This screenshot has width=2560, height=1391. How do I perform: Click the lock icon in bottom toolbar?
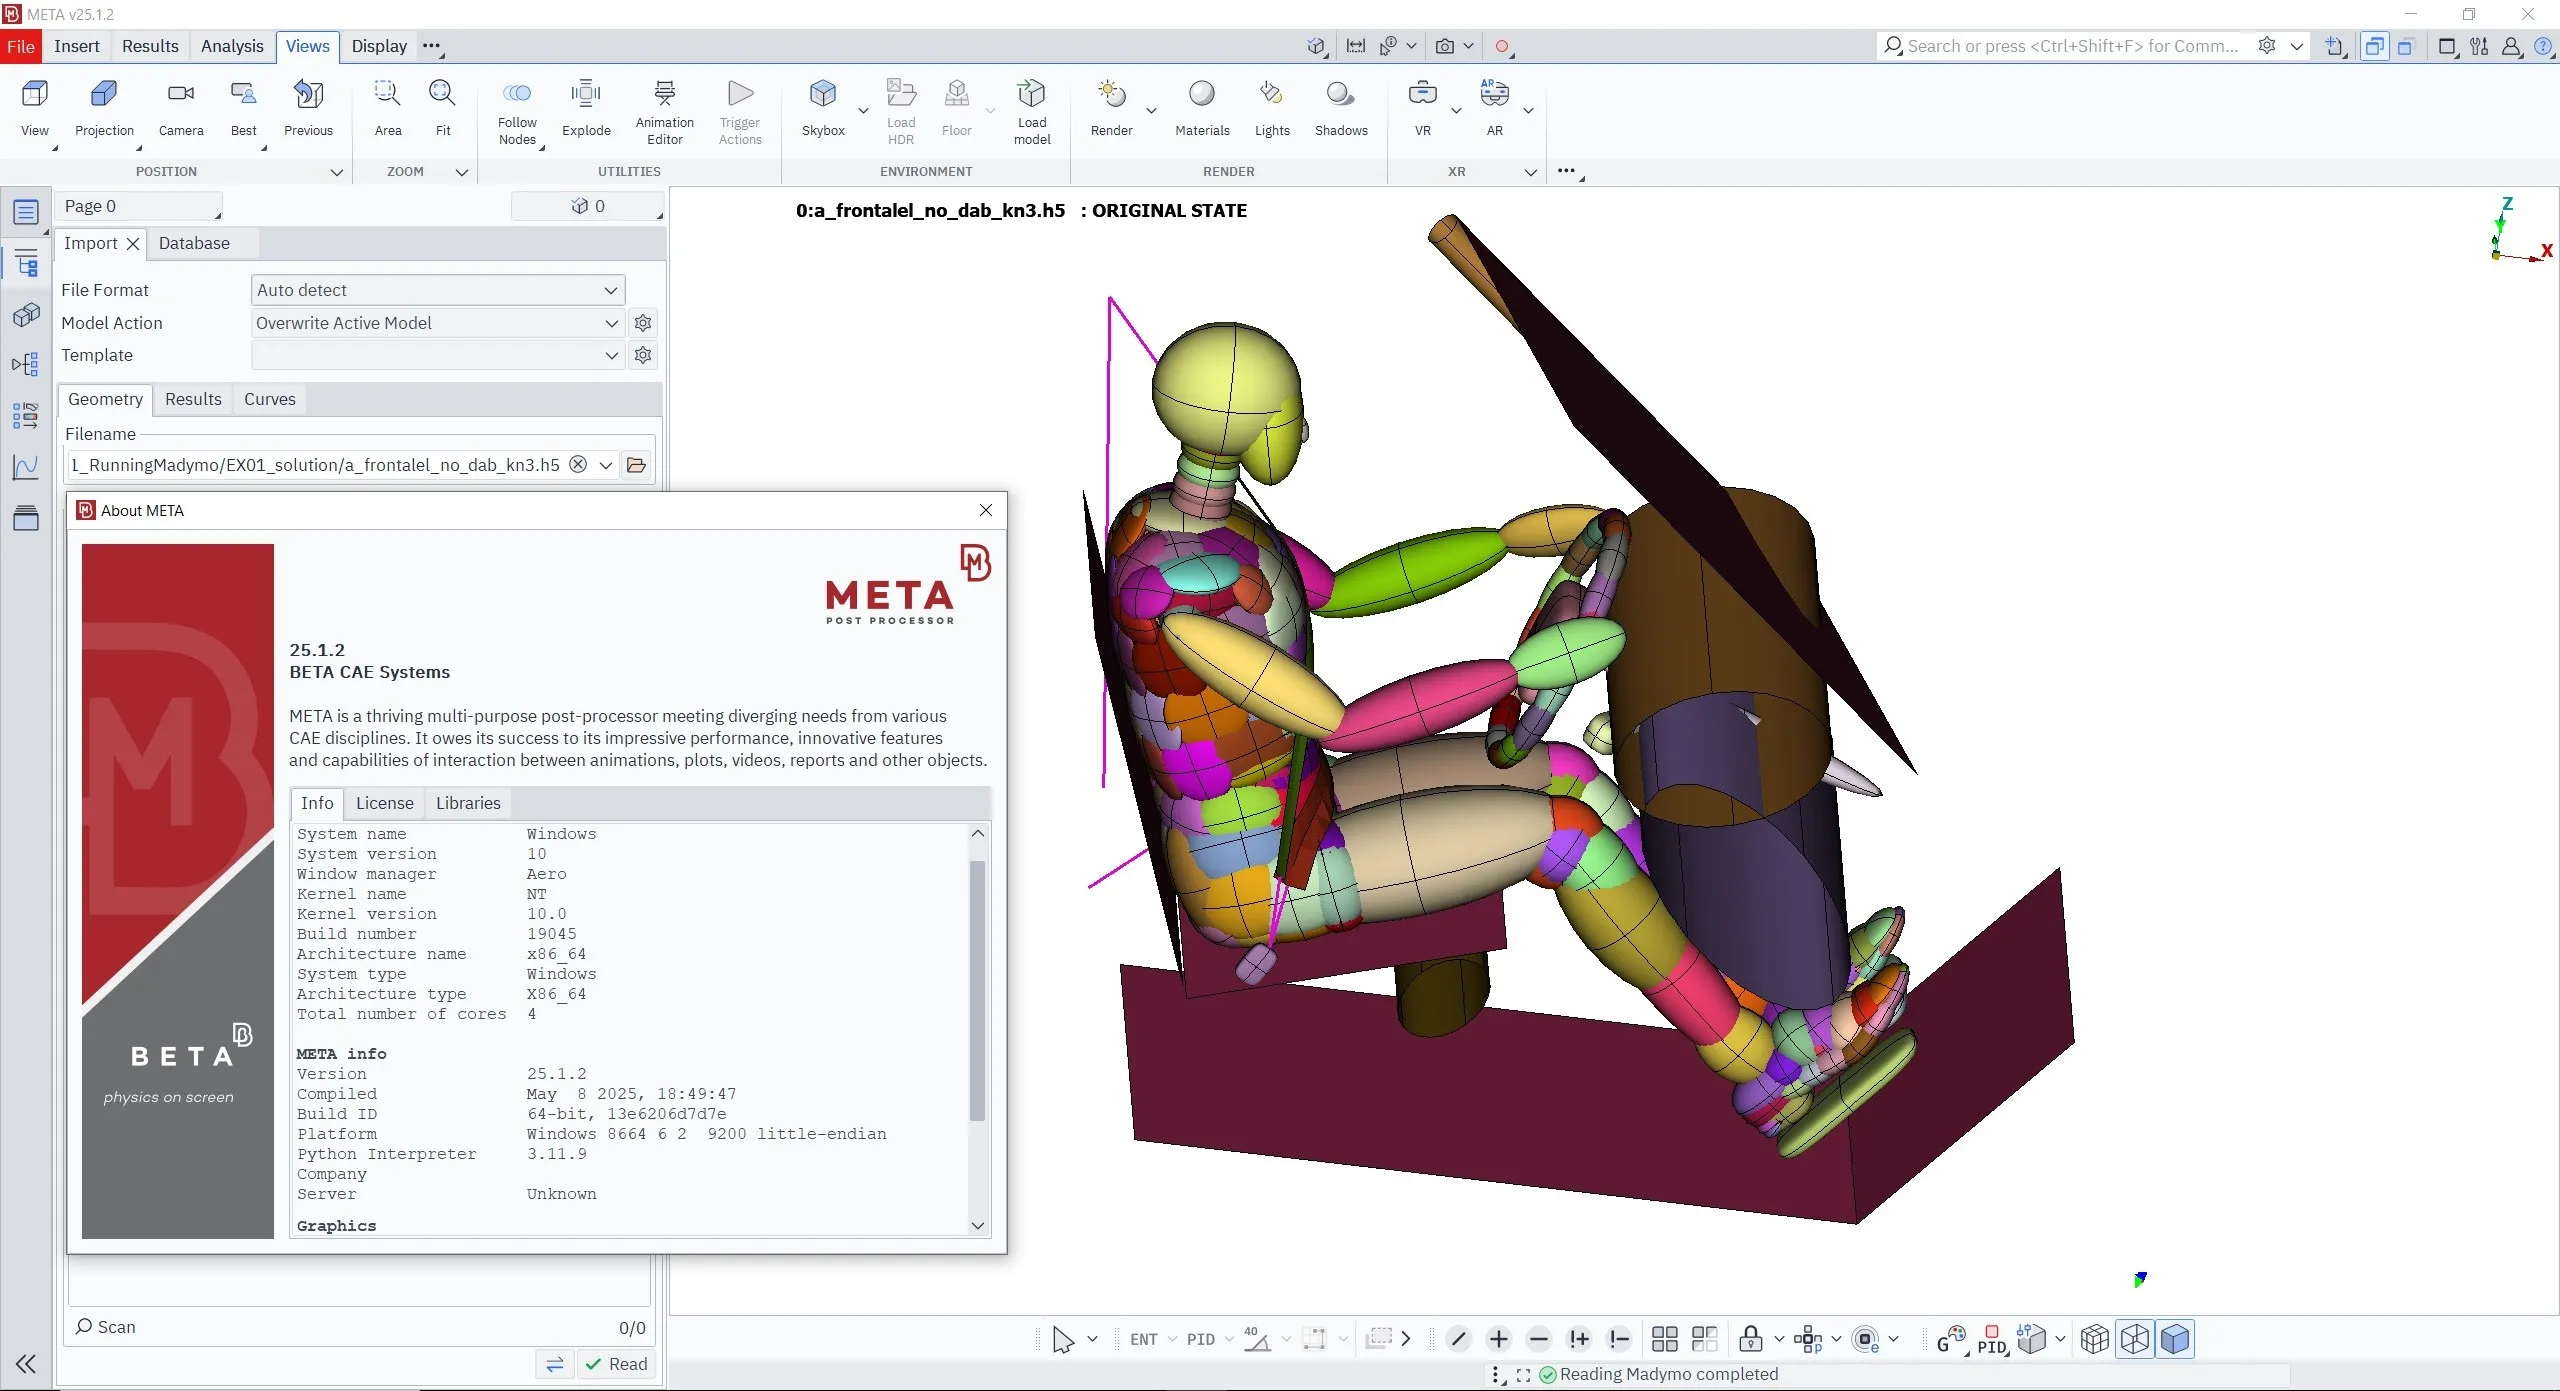(1751, 1339)
